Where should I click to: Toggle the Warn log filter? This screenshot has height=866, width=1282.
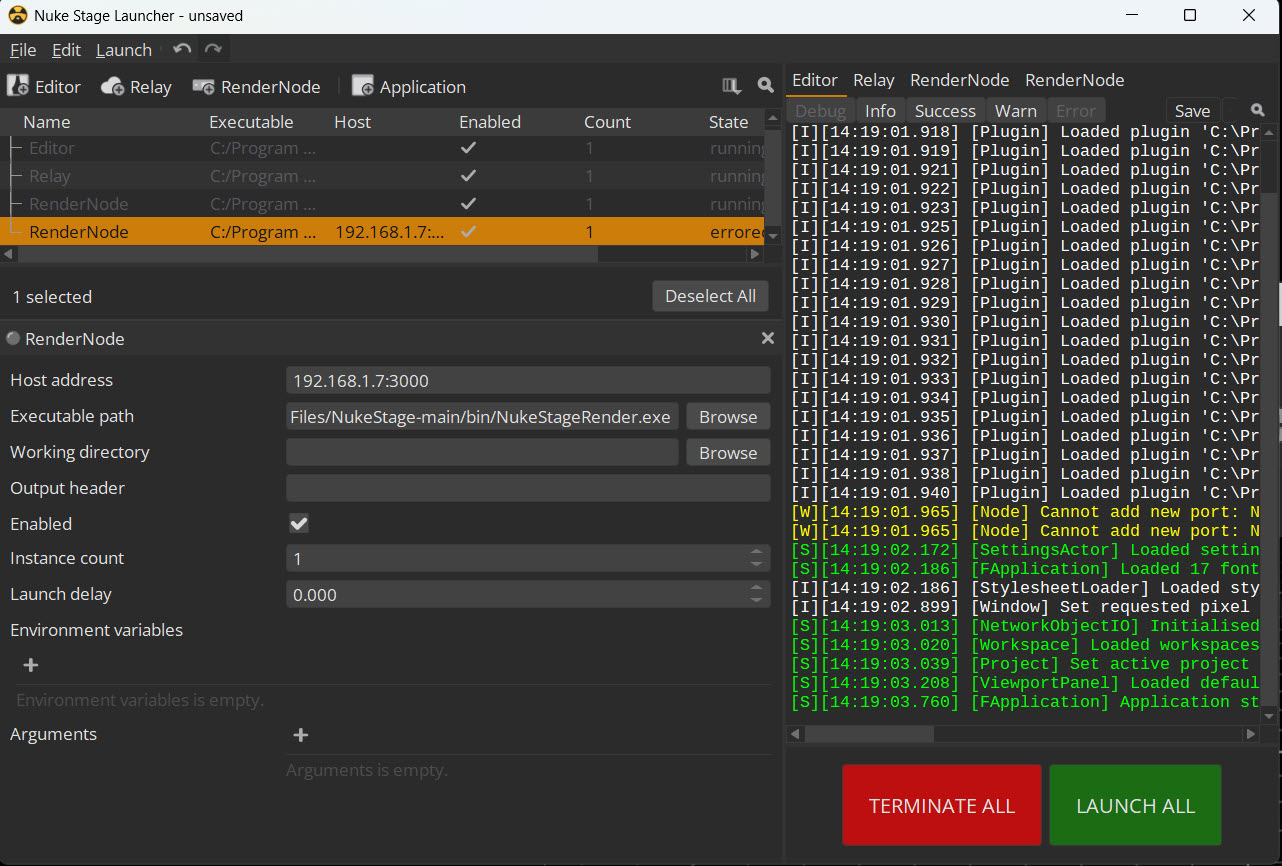point(1015,111)
